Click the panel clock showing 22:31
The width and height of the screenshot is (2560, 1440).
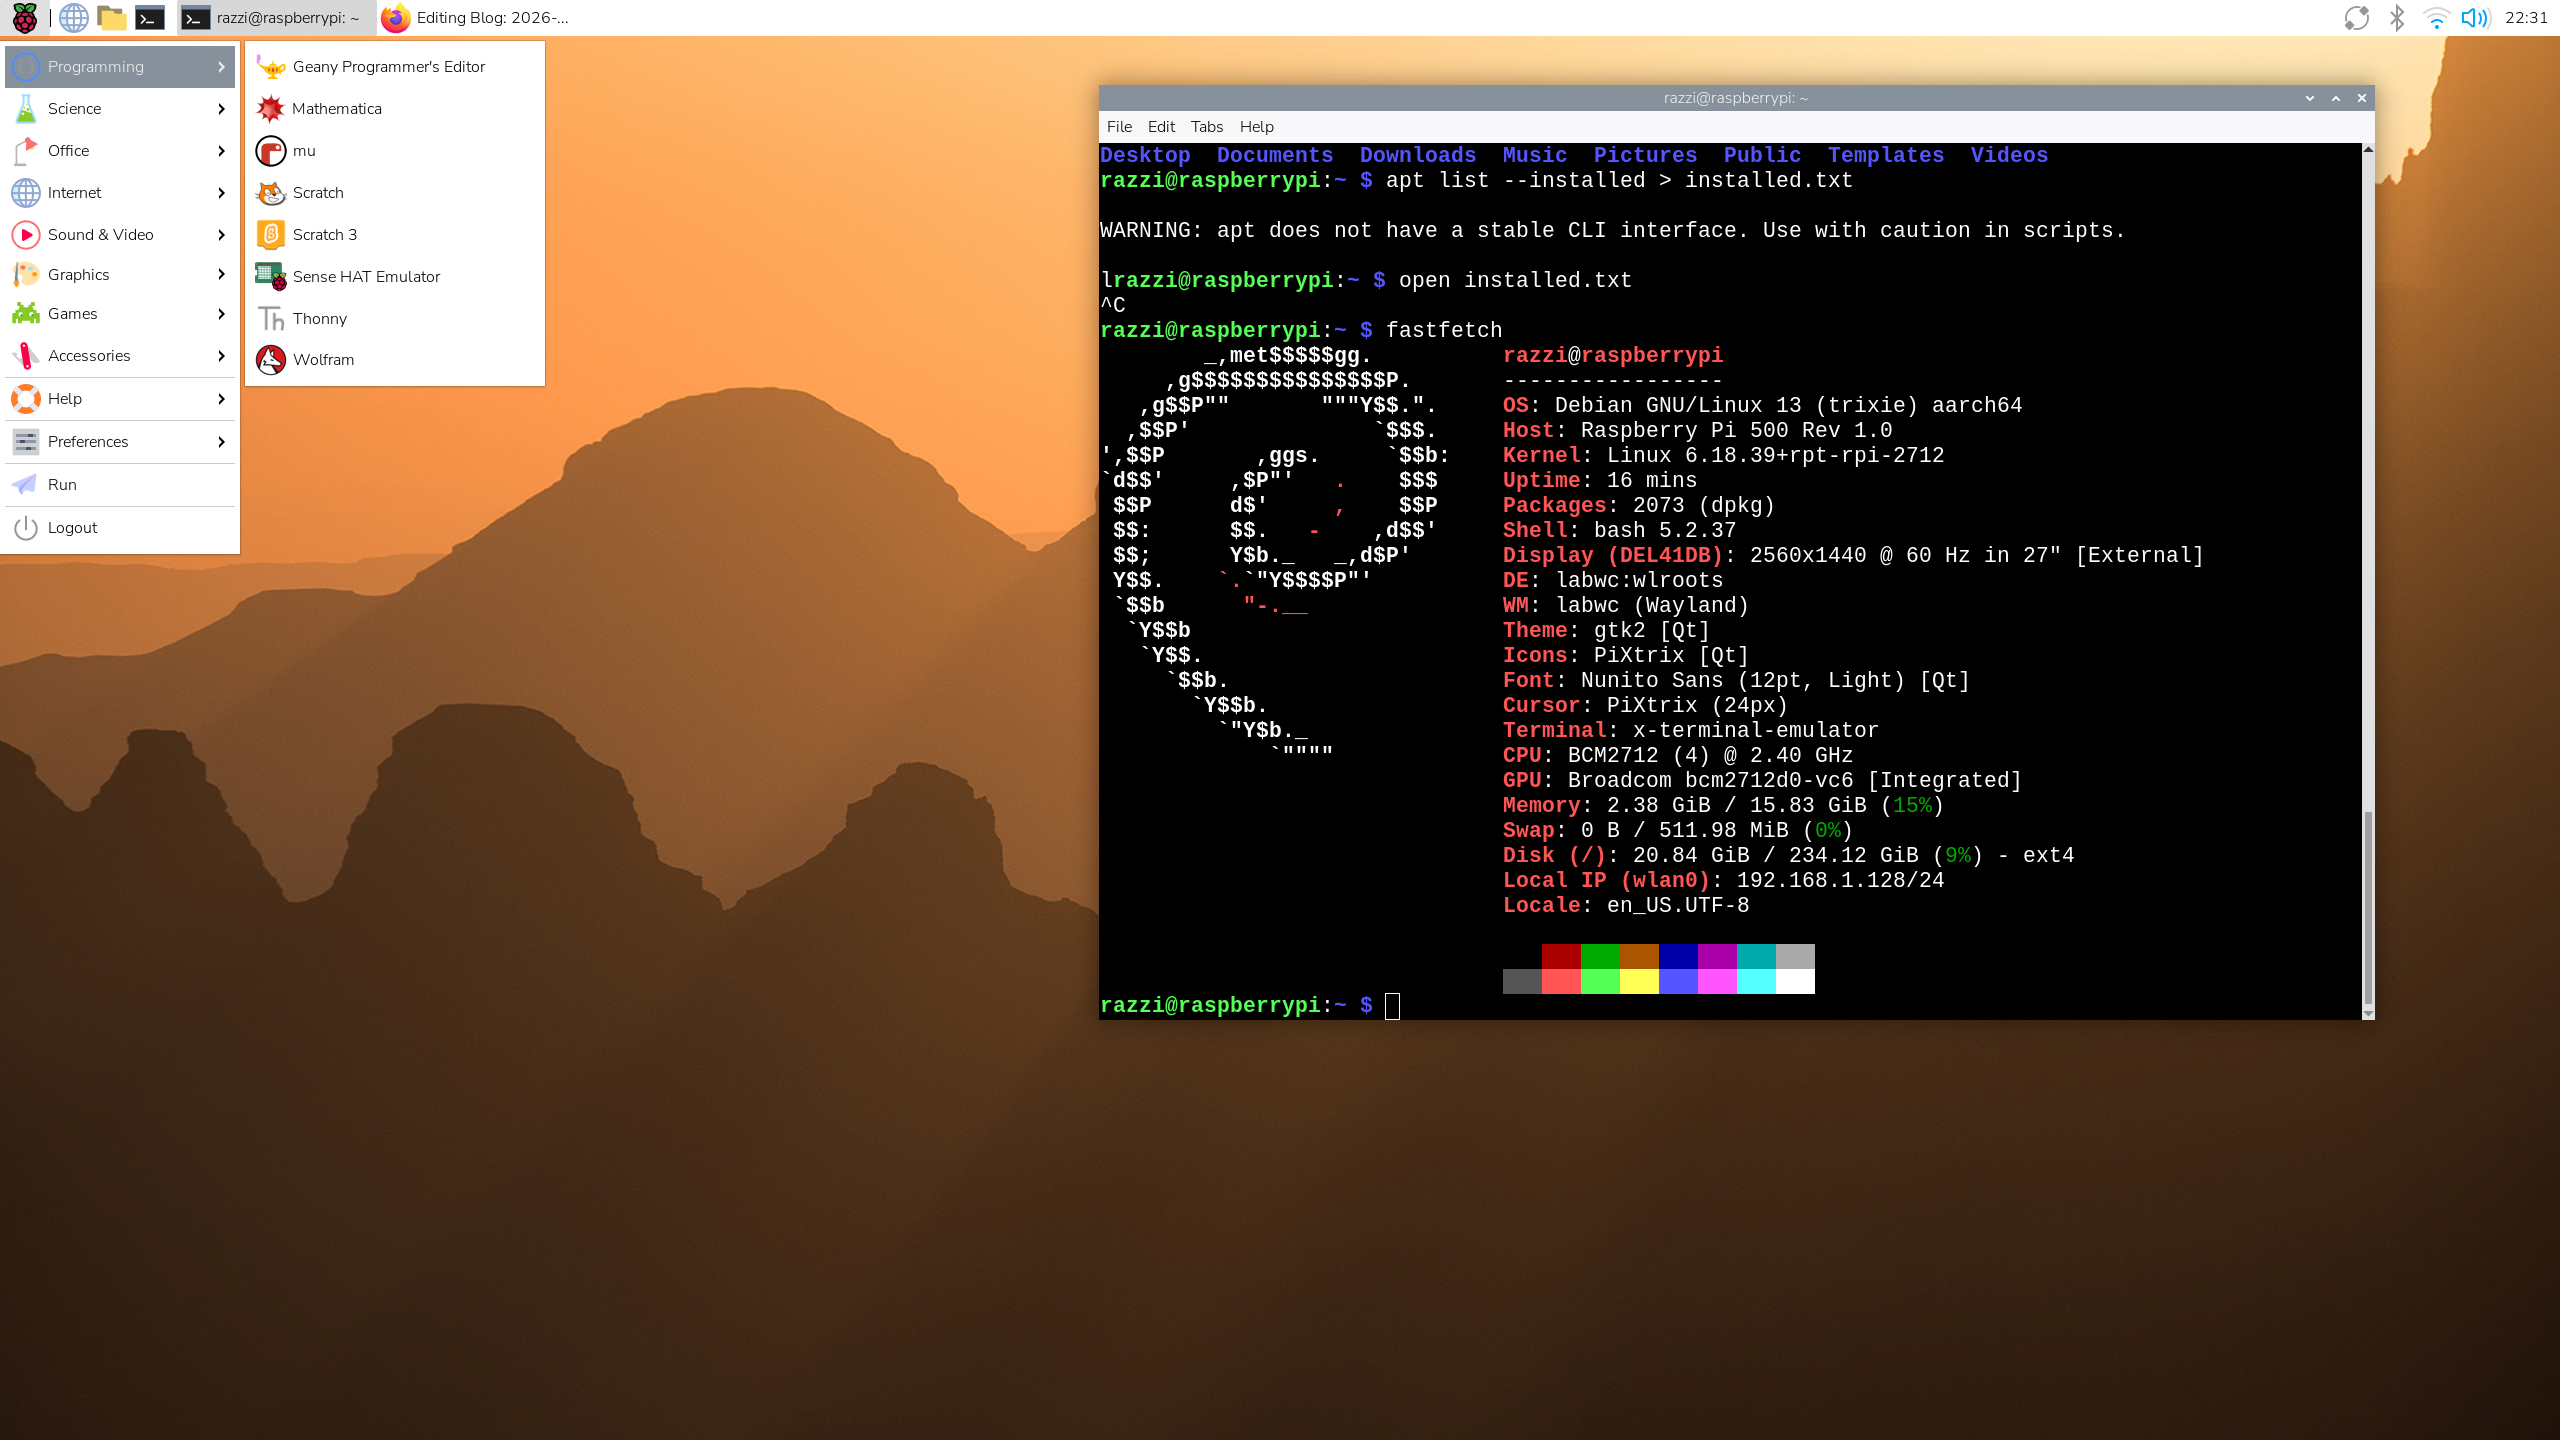tap(2526, 18)
